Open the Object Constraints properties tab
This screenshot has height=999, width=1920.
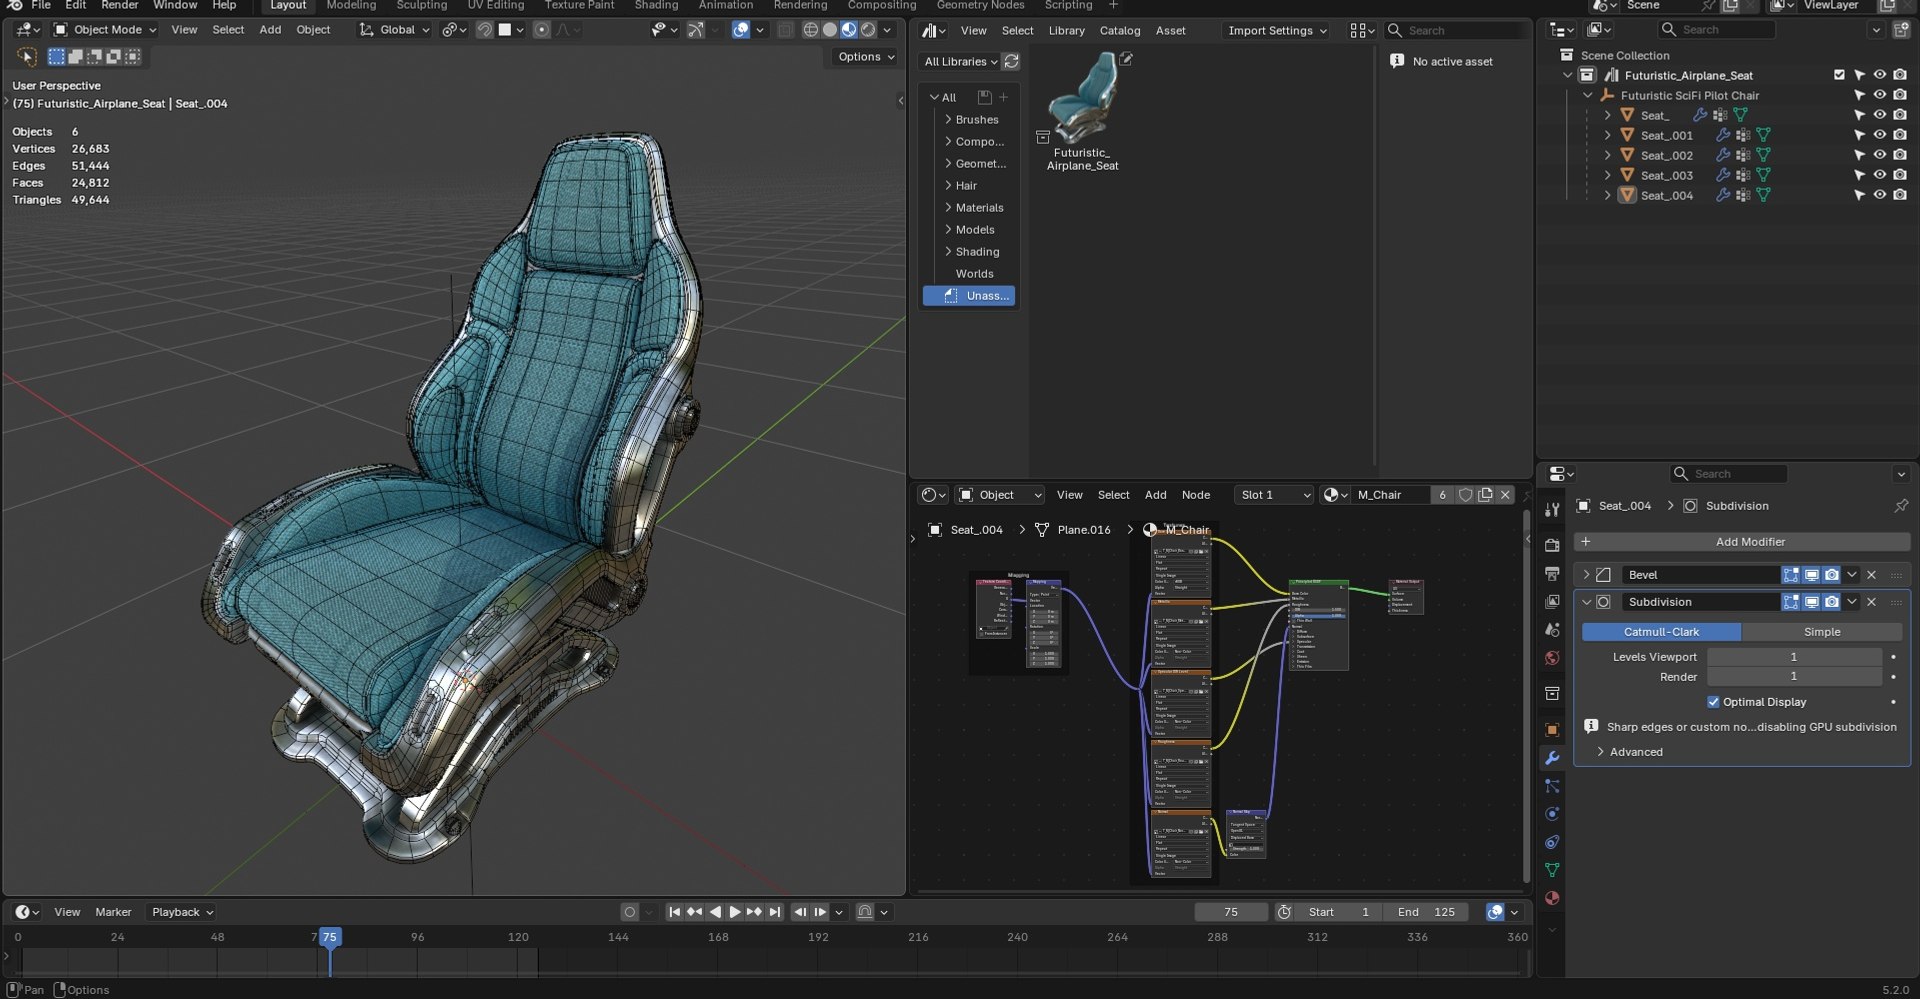[1552, 841]
